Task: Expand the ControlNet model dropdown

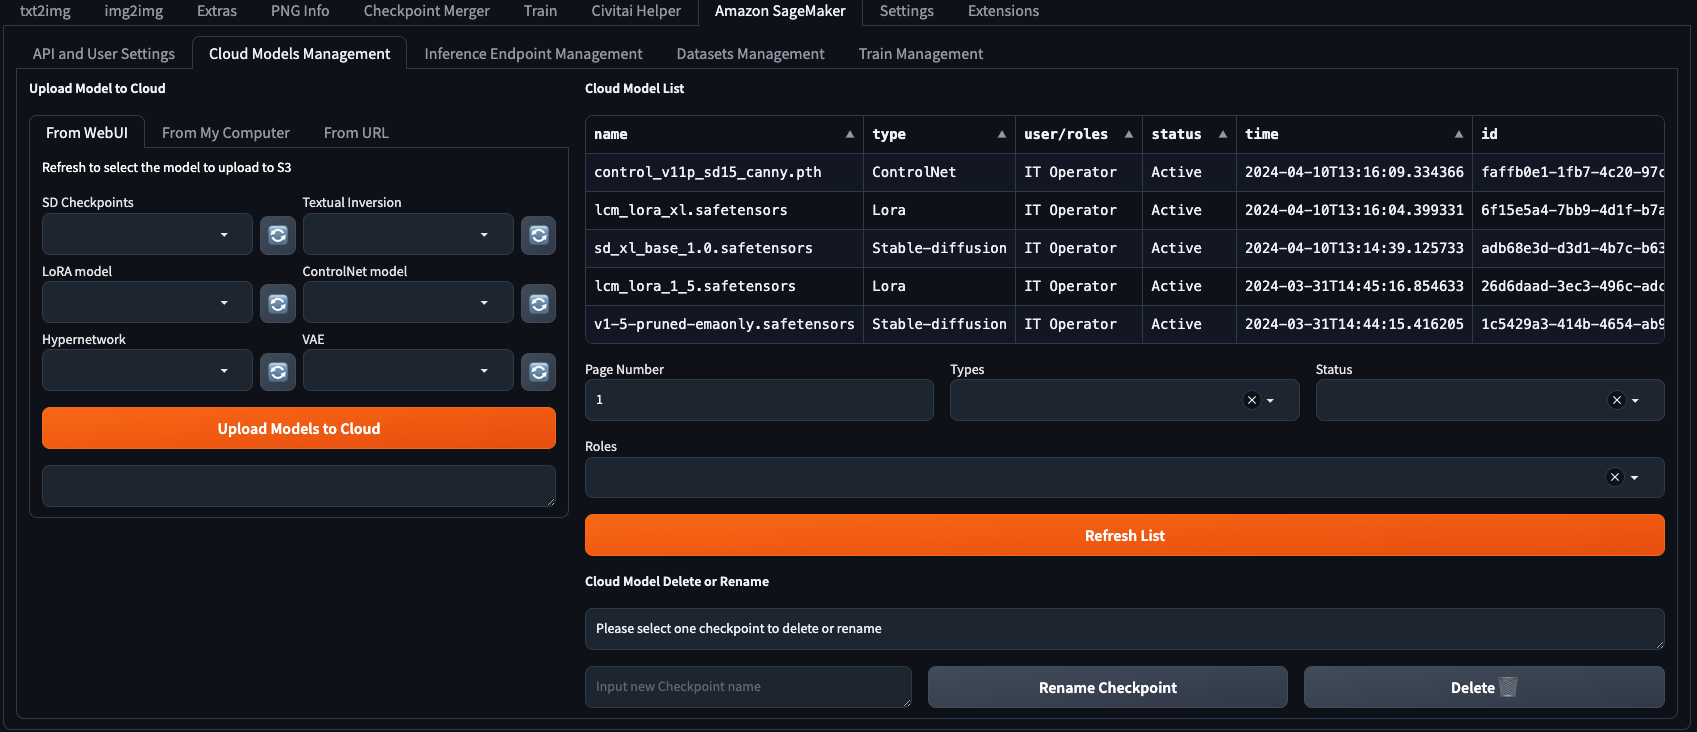Action: 408,303
